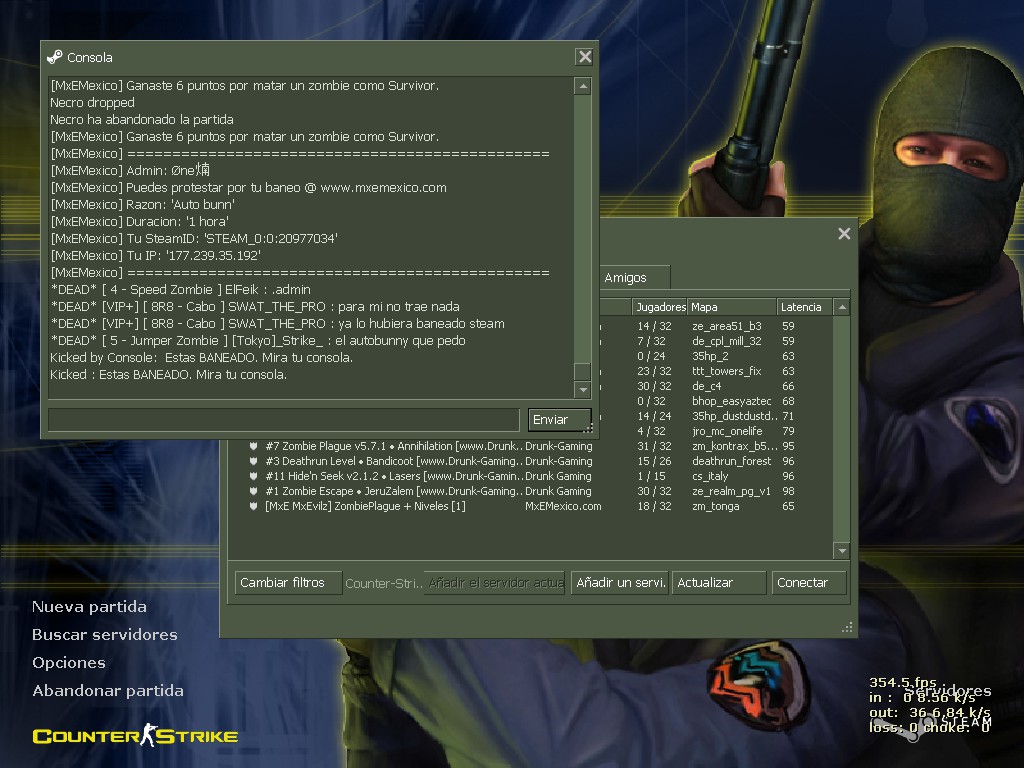Click console line mentioning www.mxemexico.com

[248, 187]
